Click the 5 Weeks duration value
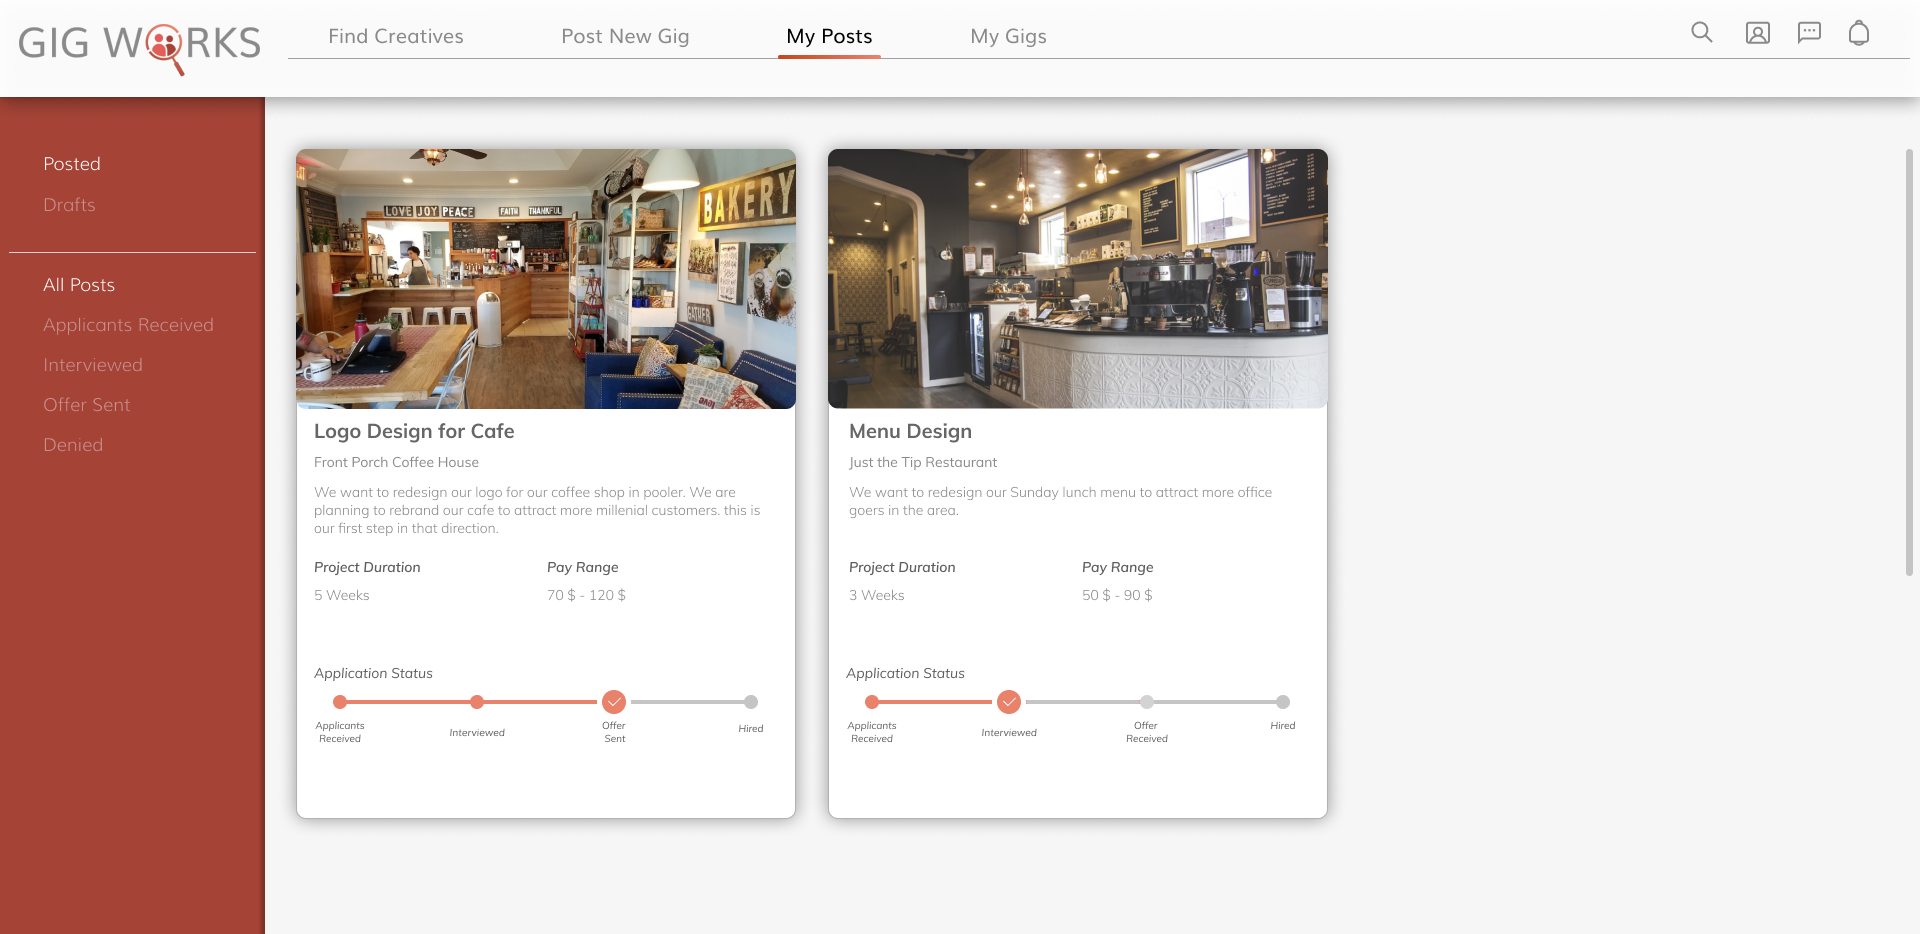1920x934 pixels. pos(342,595)
